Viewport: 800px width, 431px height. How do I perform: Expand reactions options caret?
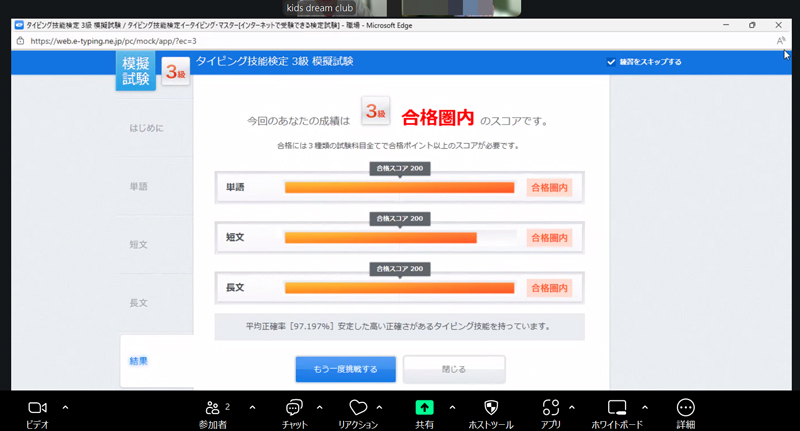[379, 408]
